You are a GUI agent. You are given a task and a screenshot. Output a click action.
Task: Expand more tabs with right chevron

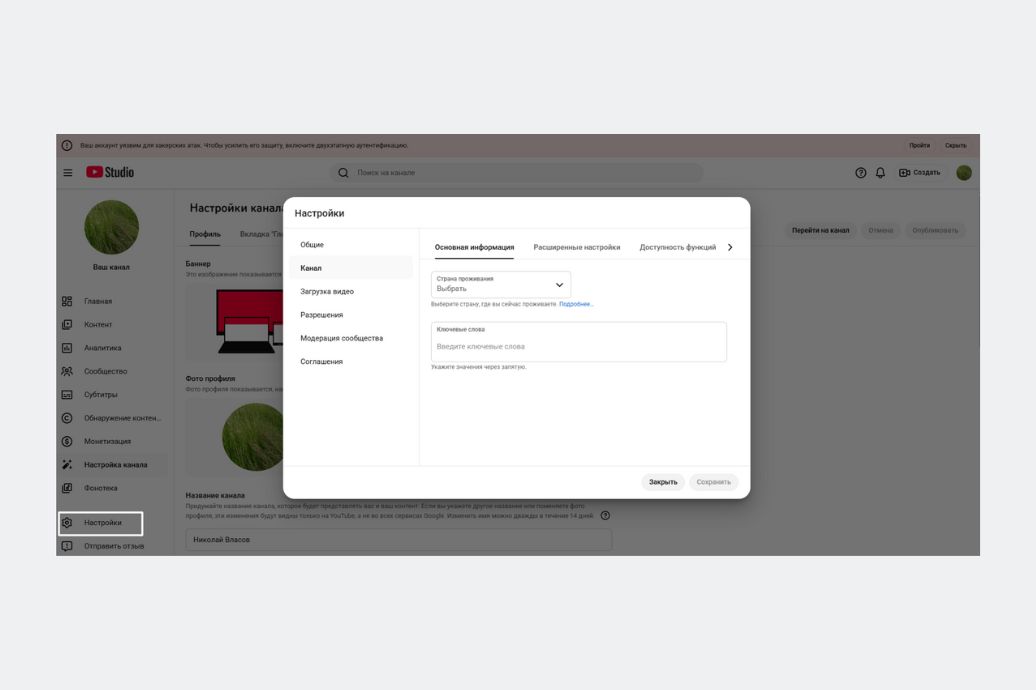pos(730,247)
